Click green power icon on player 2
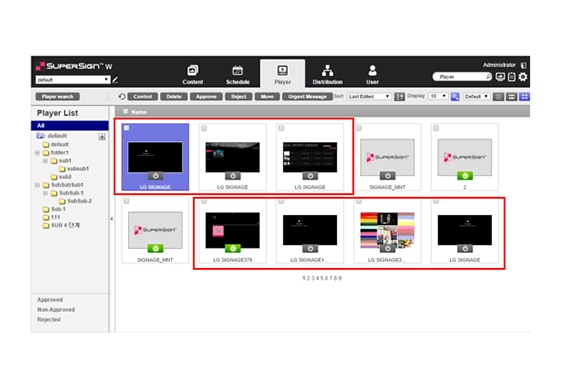 465,176
